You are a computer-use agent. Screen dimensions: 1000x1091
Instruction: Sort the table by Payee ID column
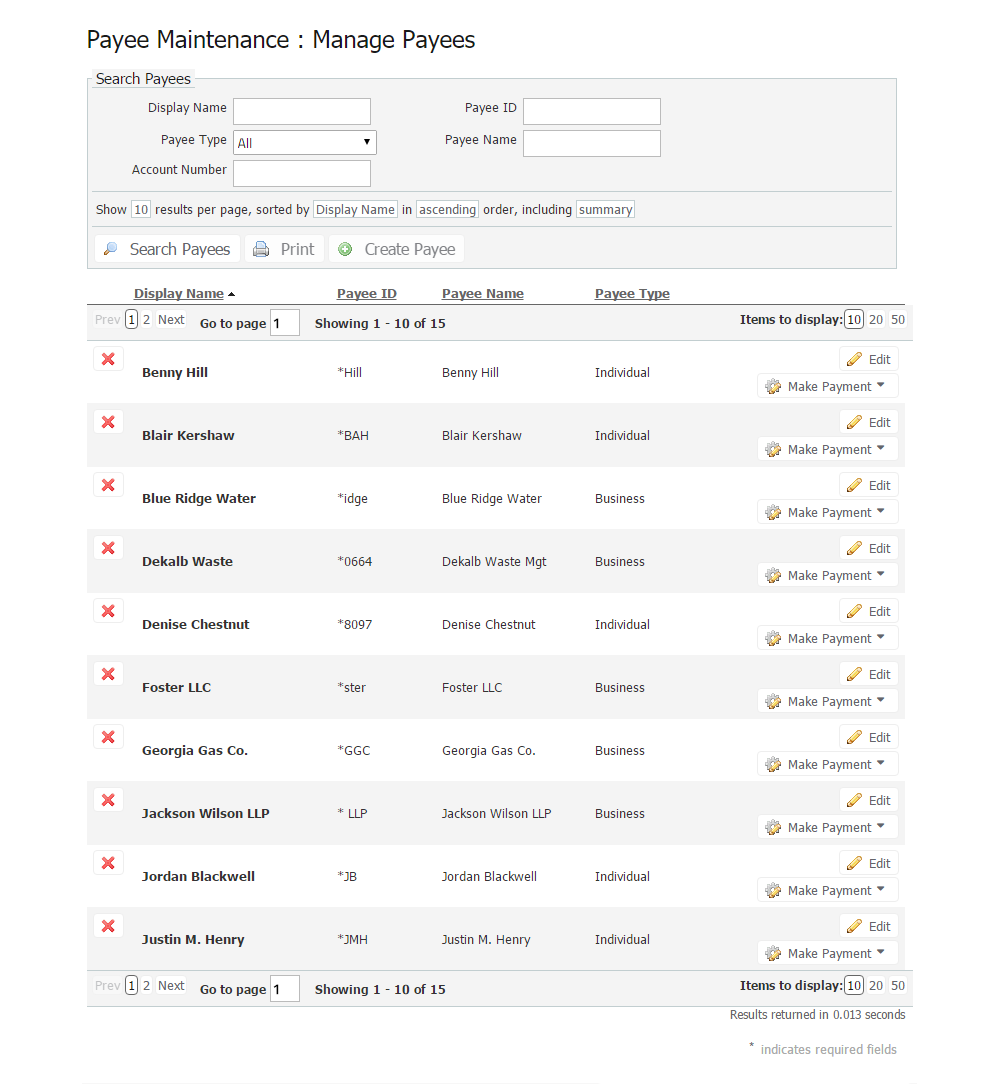point(366,294)
